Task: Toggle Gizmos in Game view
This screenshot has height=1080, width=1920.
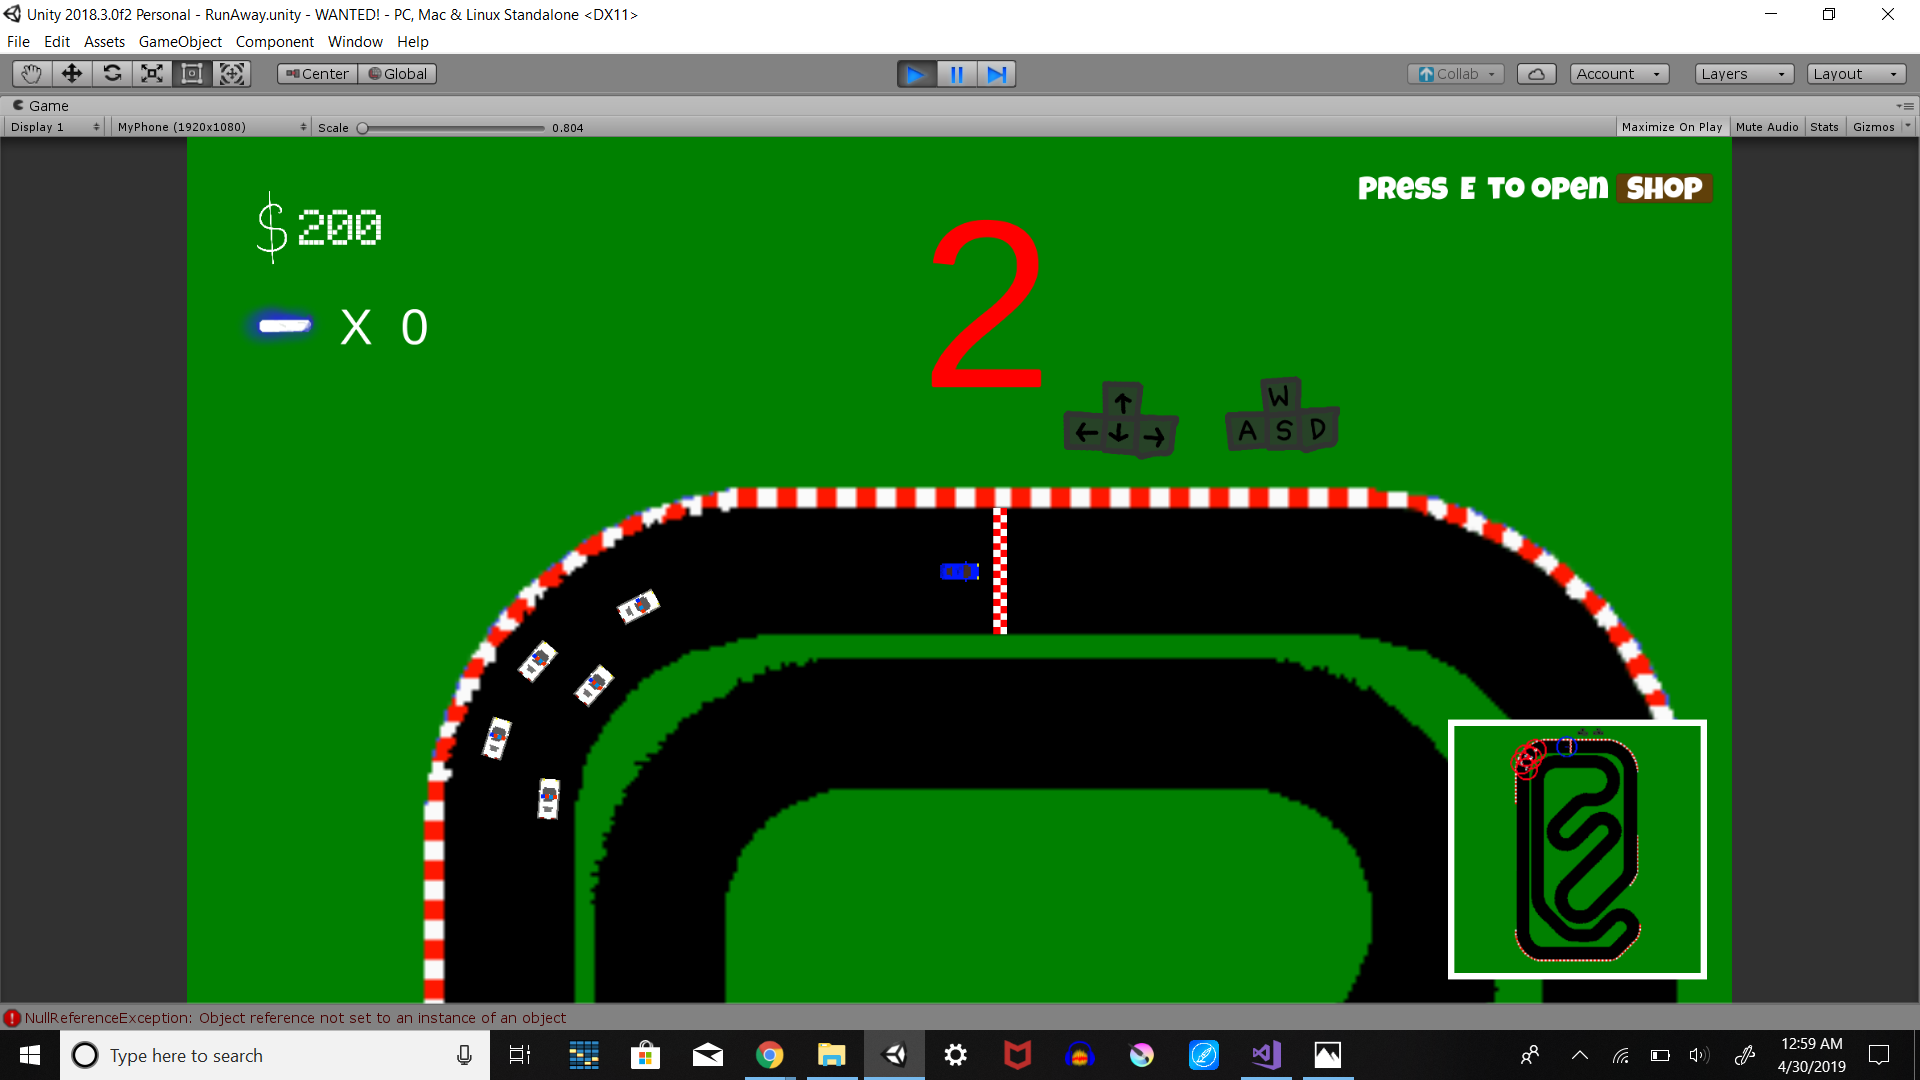Action: (1873, 127)
